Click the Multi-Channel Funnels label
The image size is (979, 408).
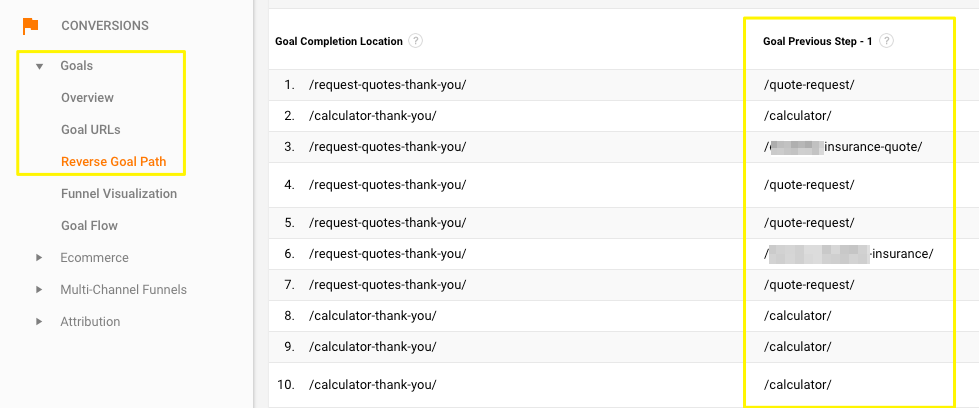coord(124,289)
